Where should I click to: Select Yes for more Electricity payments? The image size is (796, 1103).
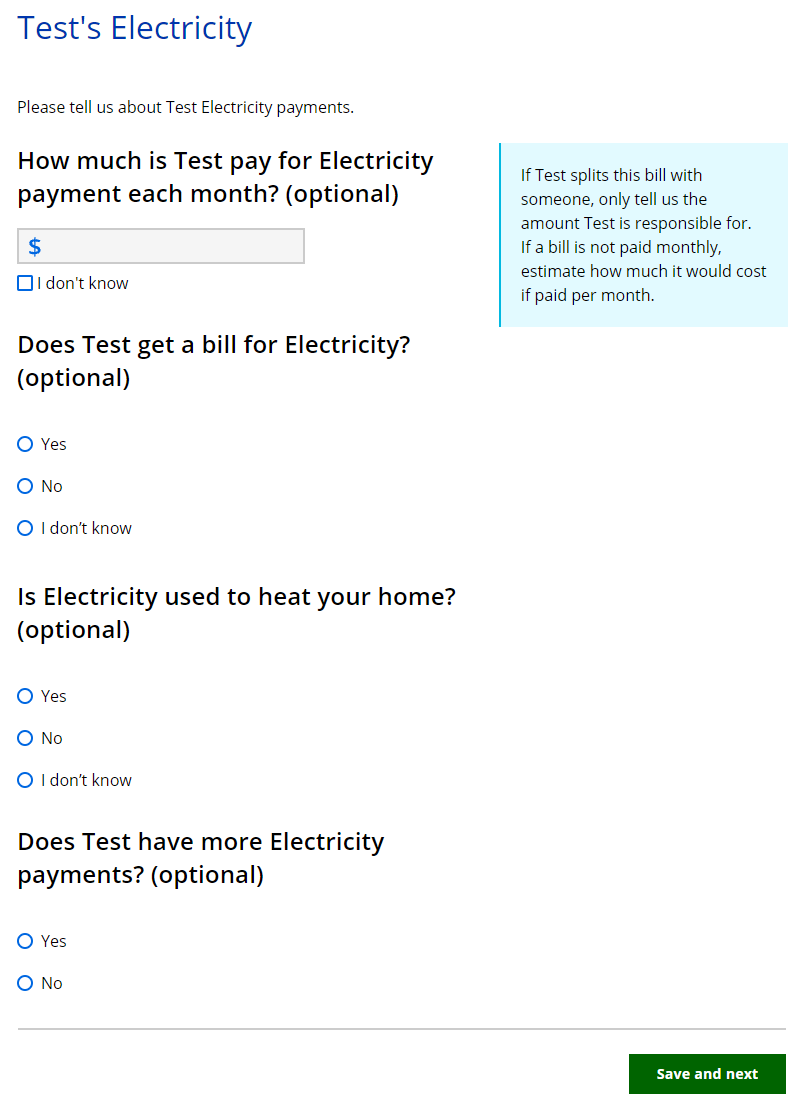[x=26, y=941]
